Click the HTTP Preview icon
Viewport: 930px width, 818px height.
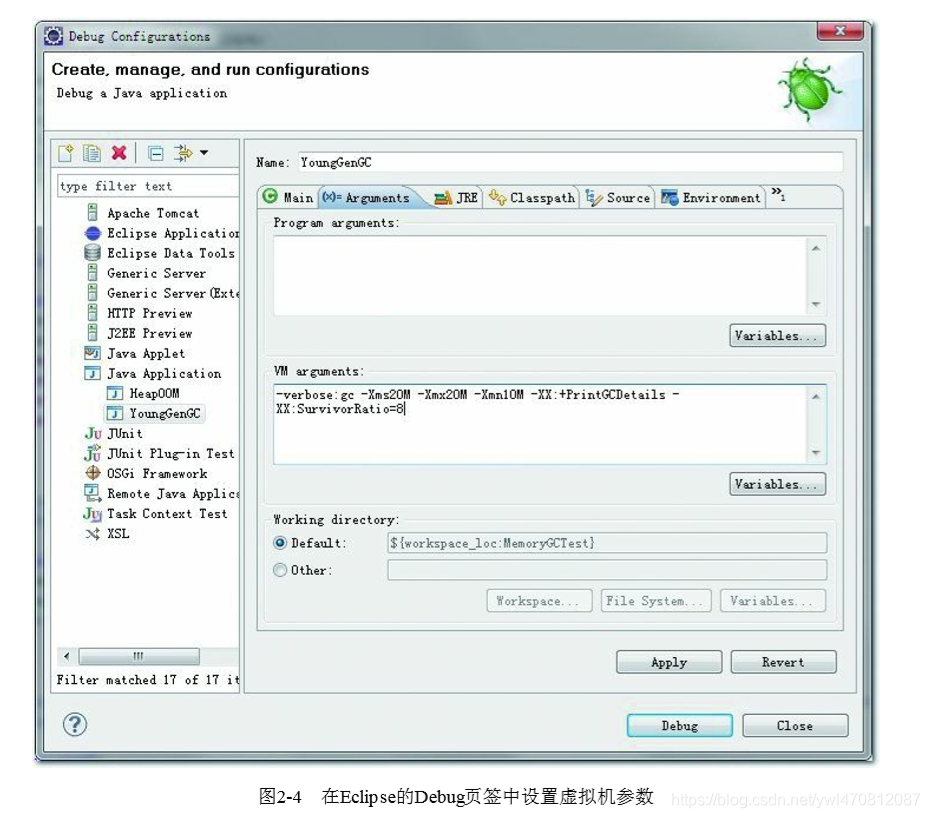(93, 313)
